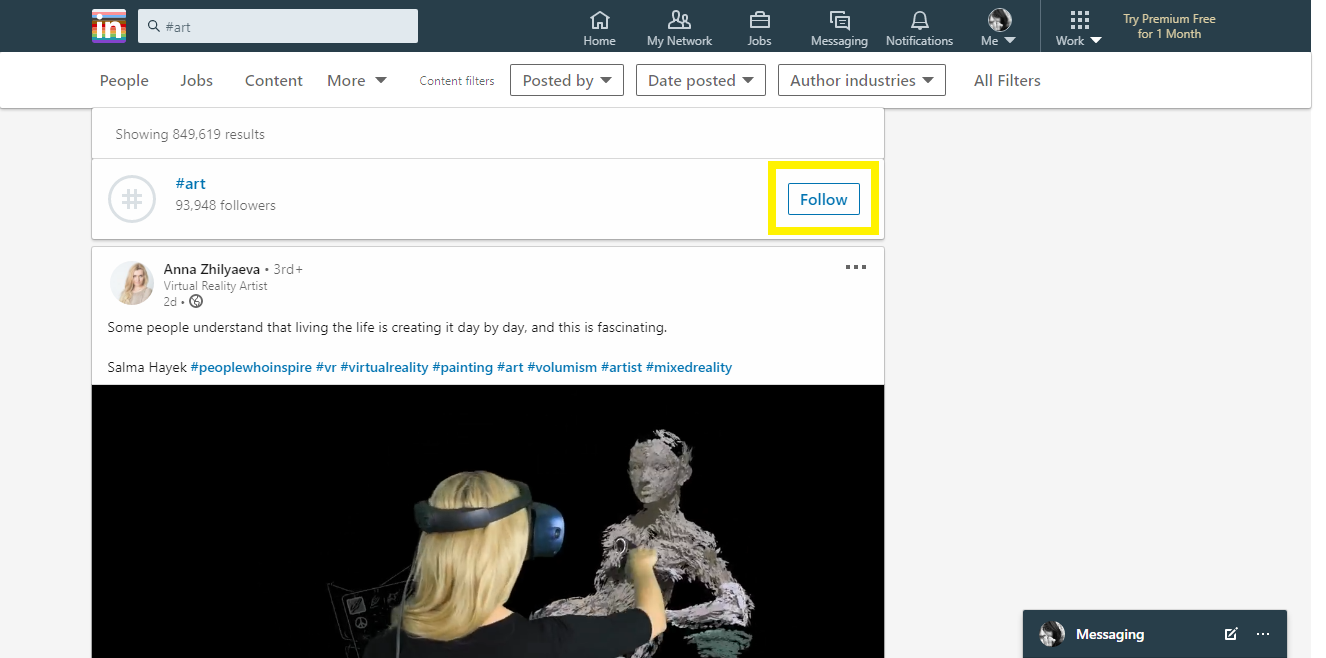Image resolution: width=1326 pixels, height=658 pixels.
Task: Open the Date posted dropdown
Action: [701, 80]
